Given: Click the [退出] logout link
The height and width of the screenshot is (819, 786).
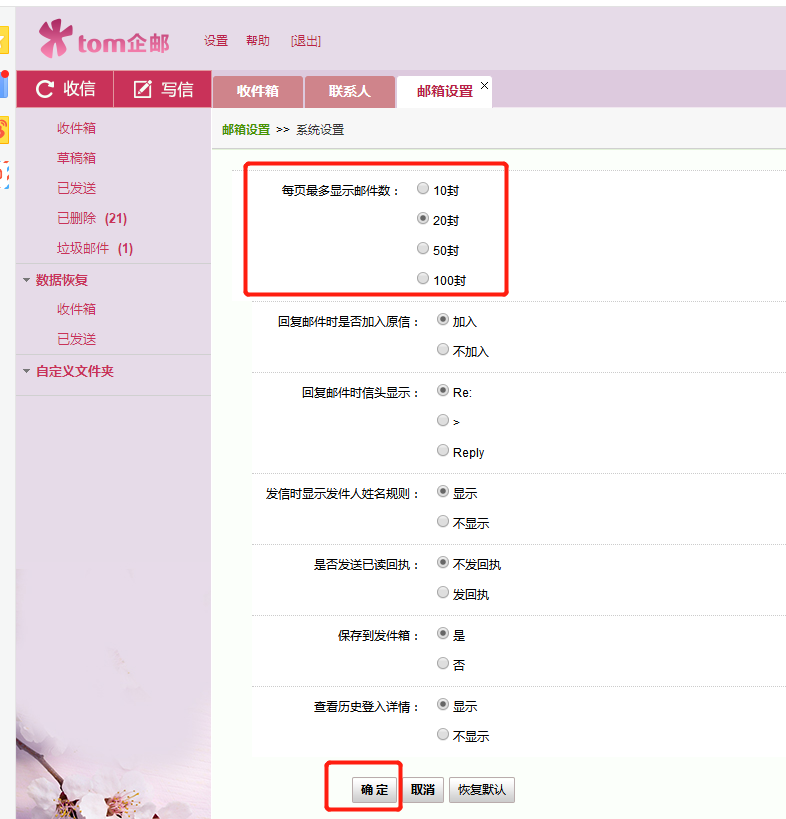Looking at the screenshot, I should click(306, 41).
